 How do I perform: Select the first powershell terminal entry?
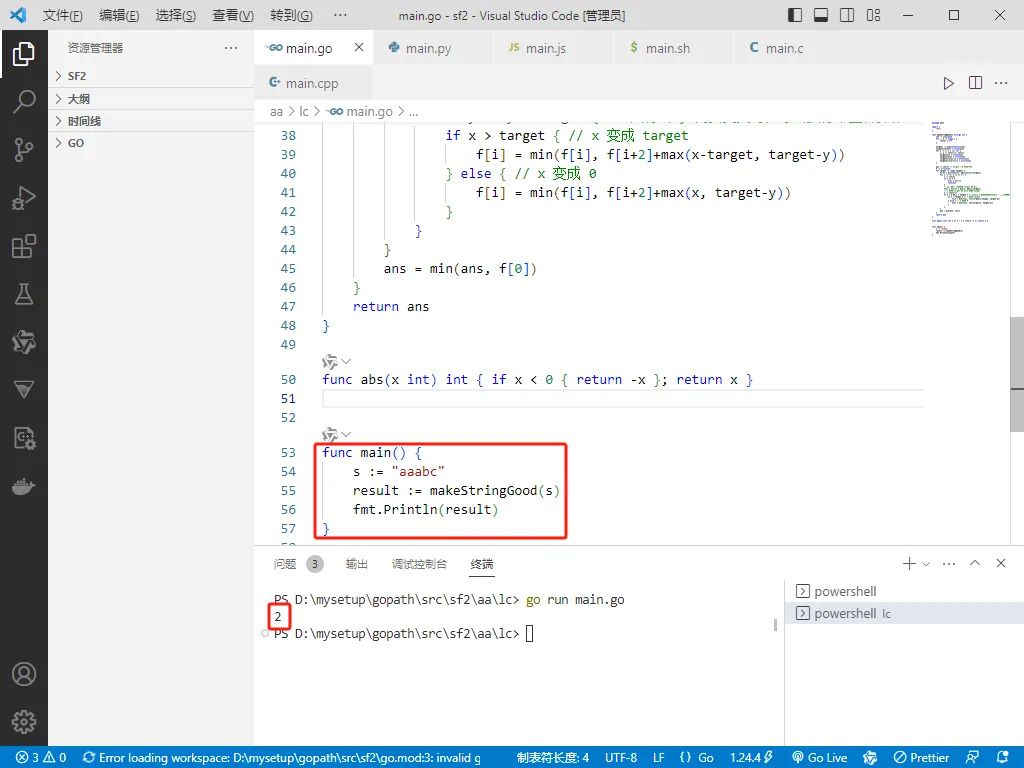tap(904, 591)
